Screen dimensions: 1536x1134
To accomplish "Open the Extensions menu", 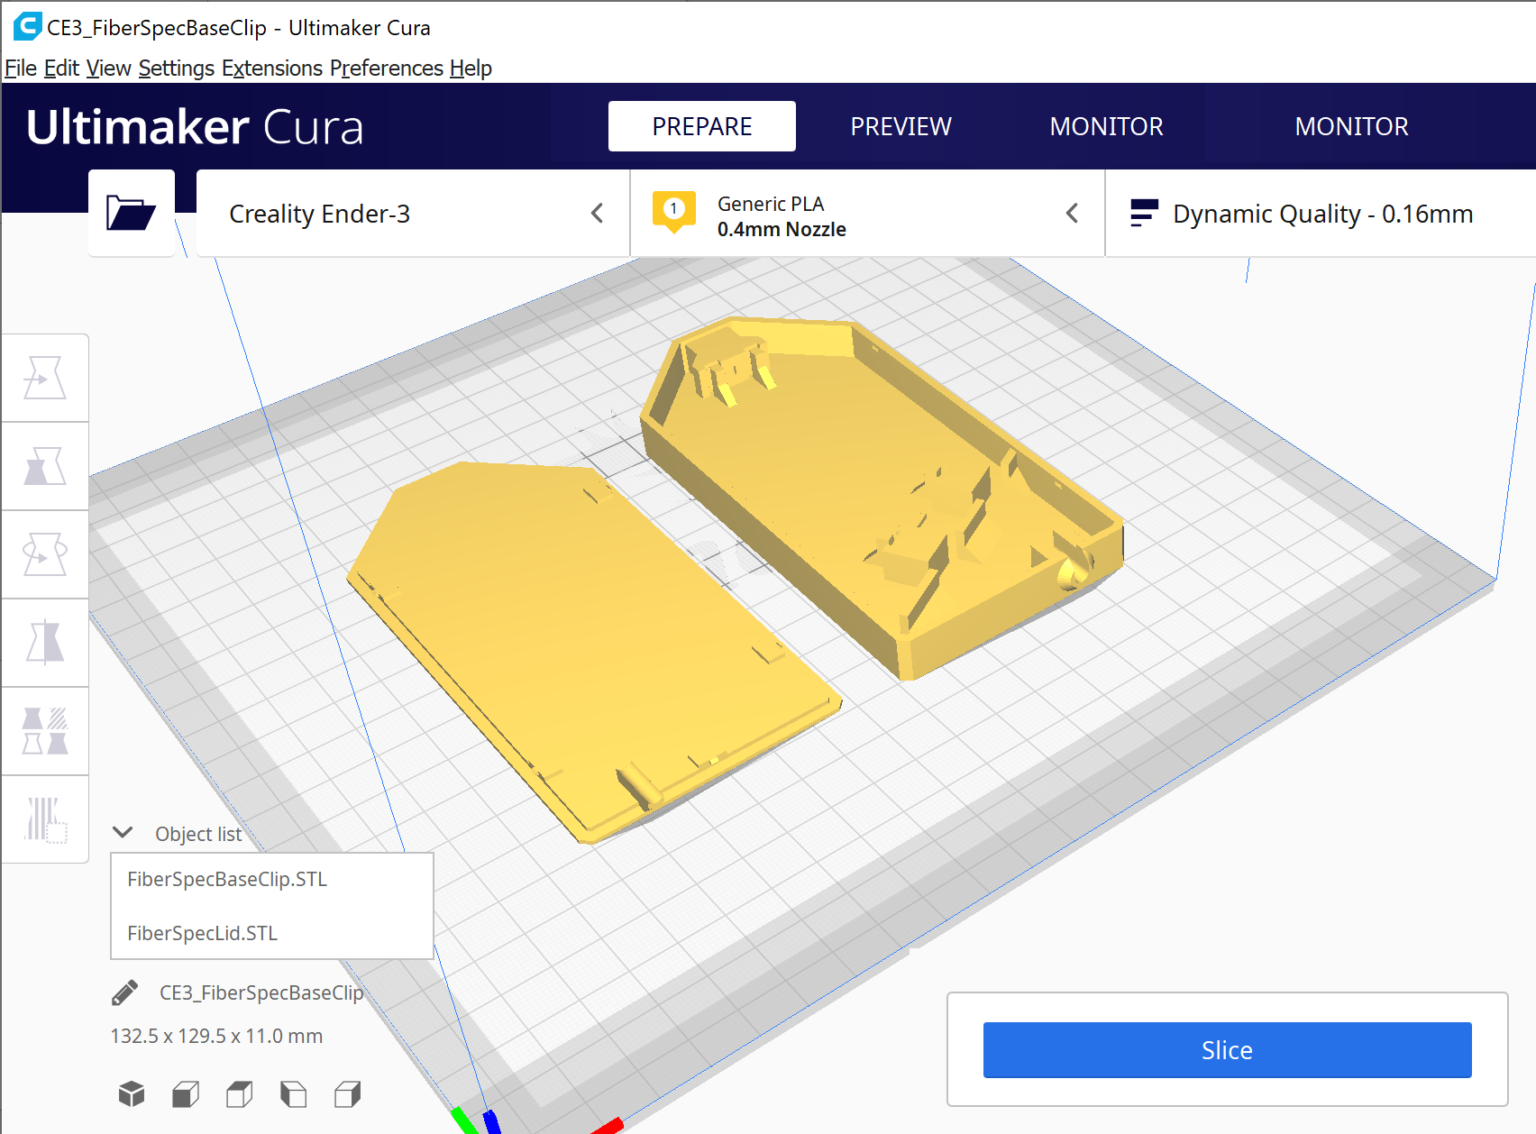I will [272, 68].
